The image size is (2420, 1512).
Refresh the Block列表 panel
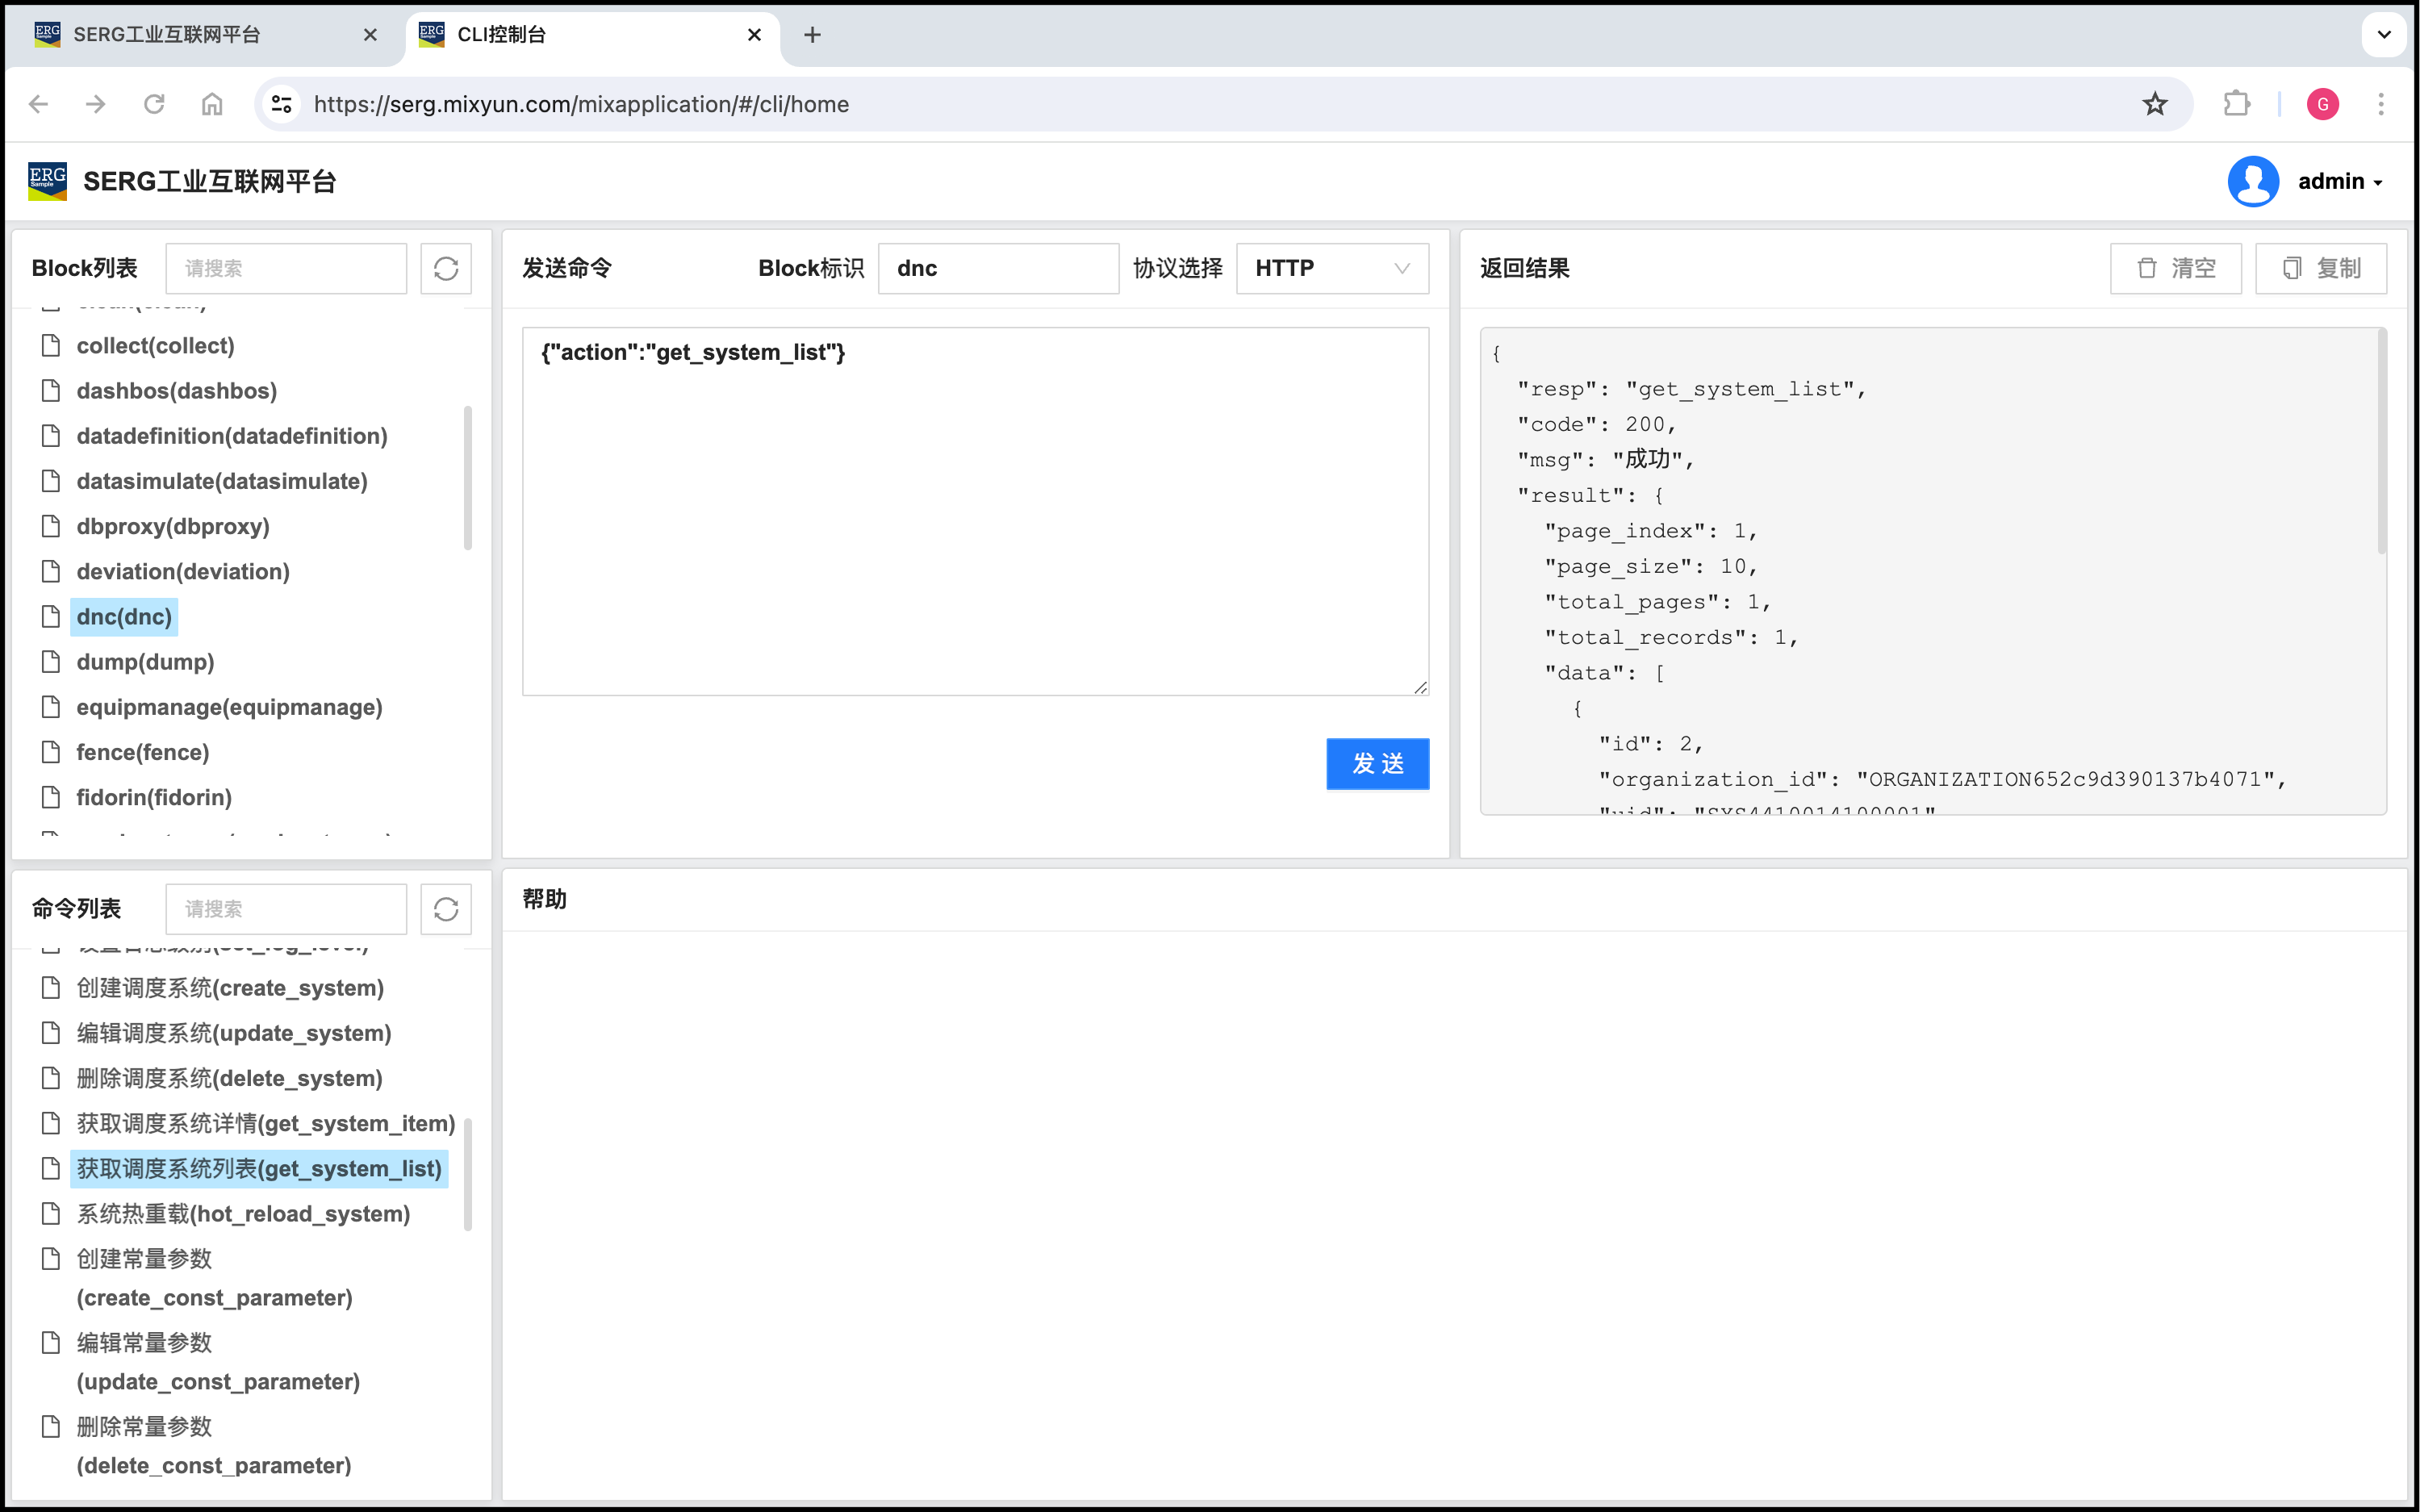446,268
